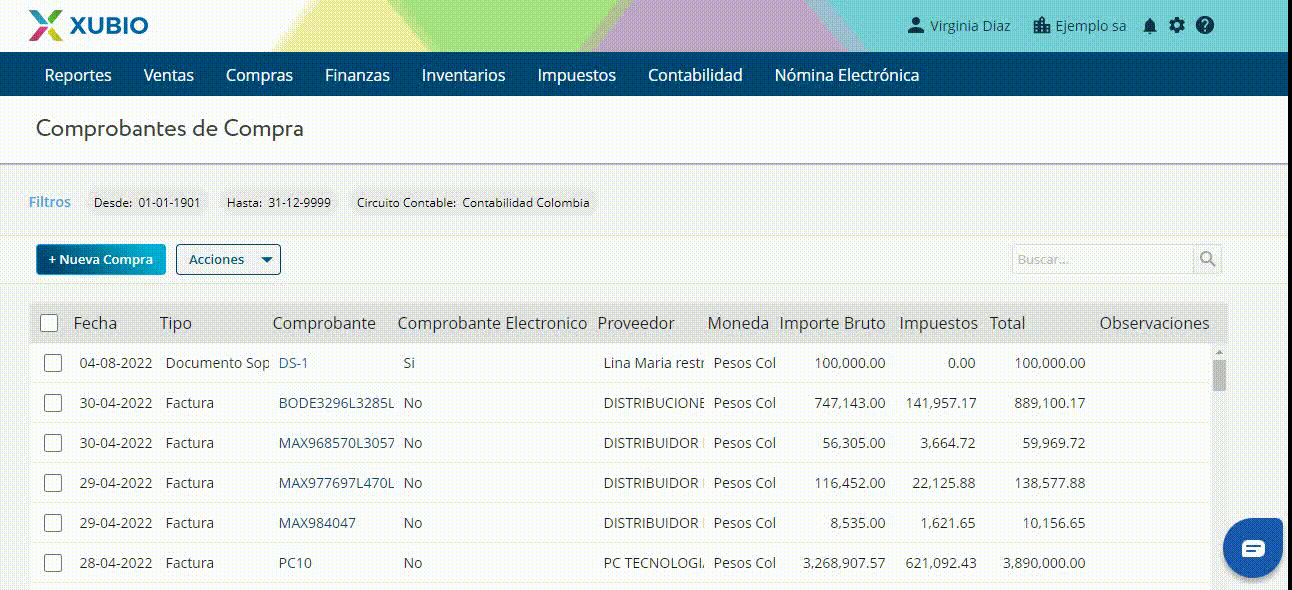Click the 28-04-2022 date cell

pyautogui.click(x=116, y=563)
